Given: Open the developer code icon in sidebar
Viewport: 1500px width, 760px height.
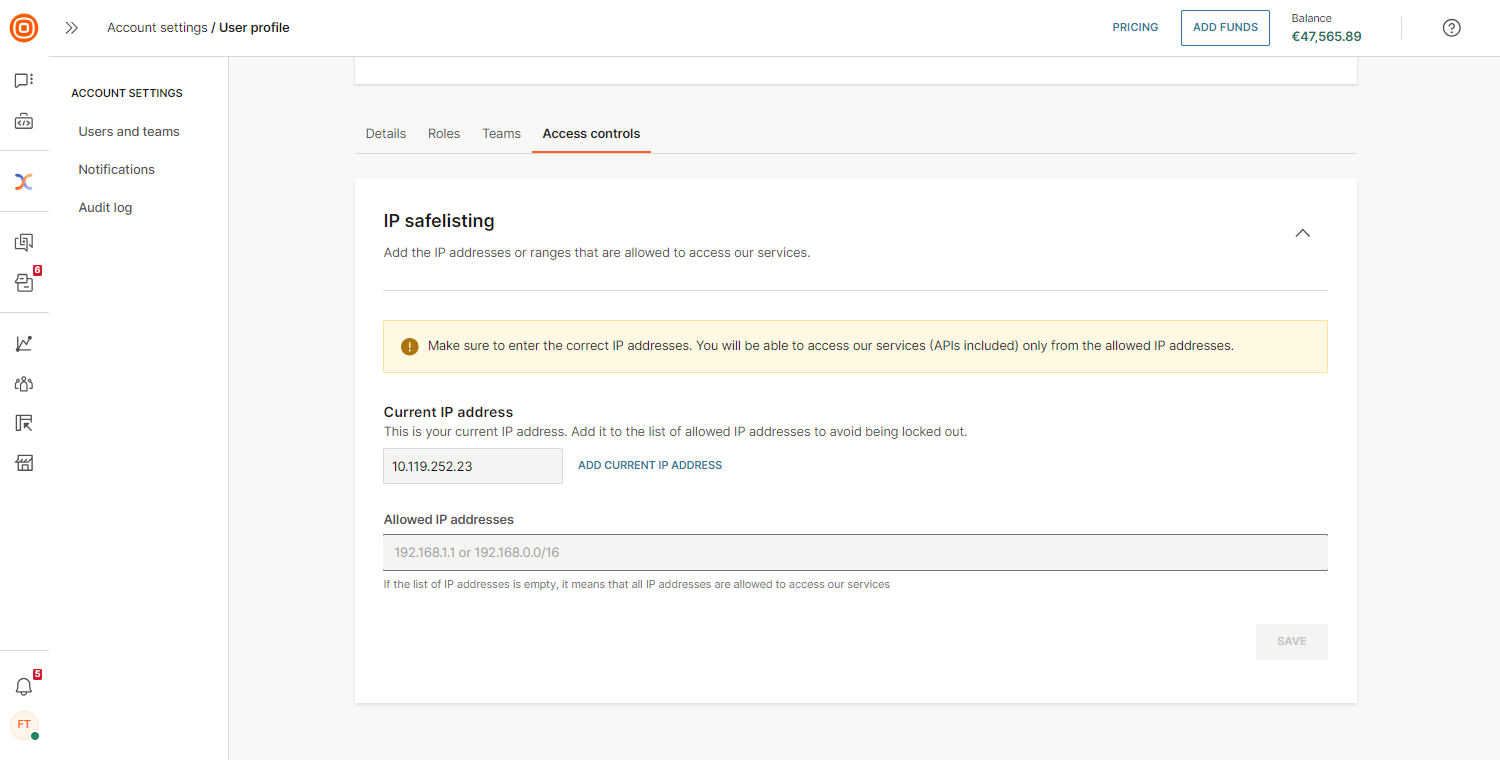Looking at the screenshot, I should click(24, 122).
